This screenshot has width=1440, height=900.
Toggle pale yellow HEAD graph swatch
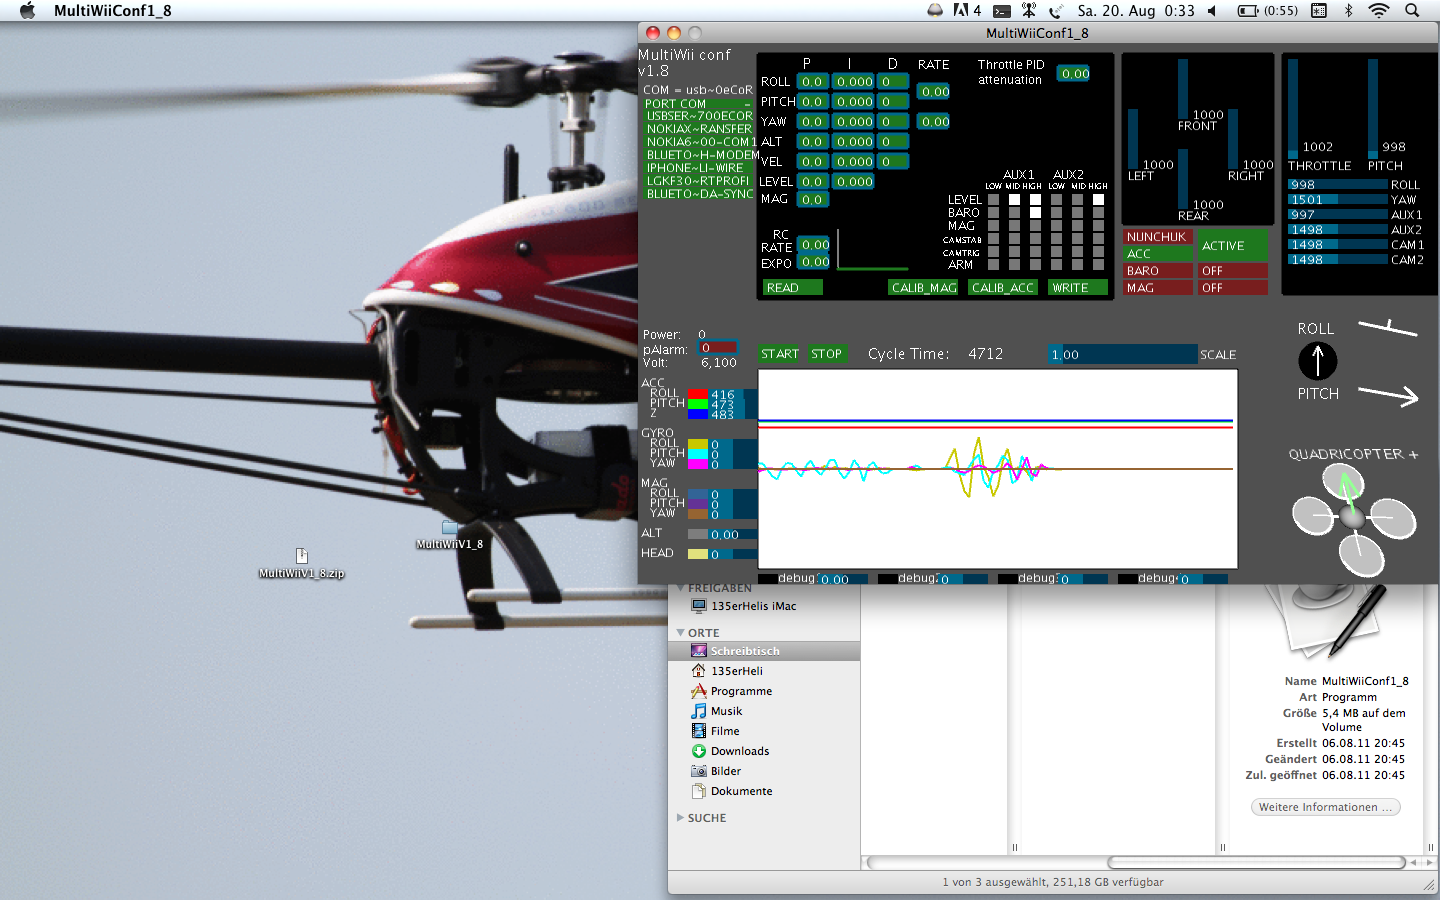click(x=697, y=554)
